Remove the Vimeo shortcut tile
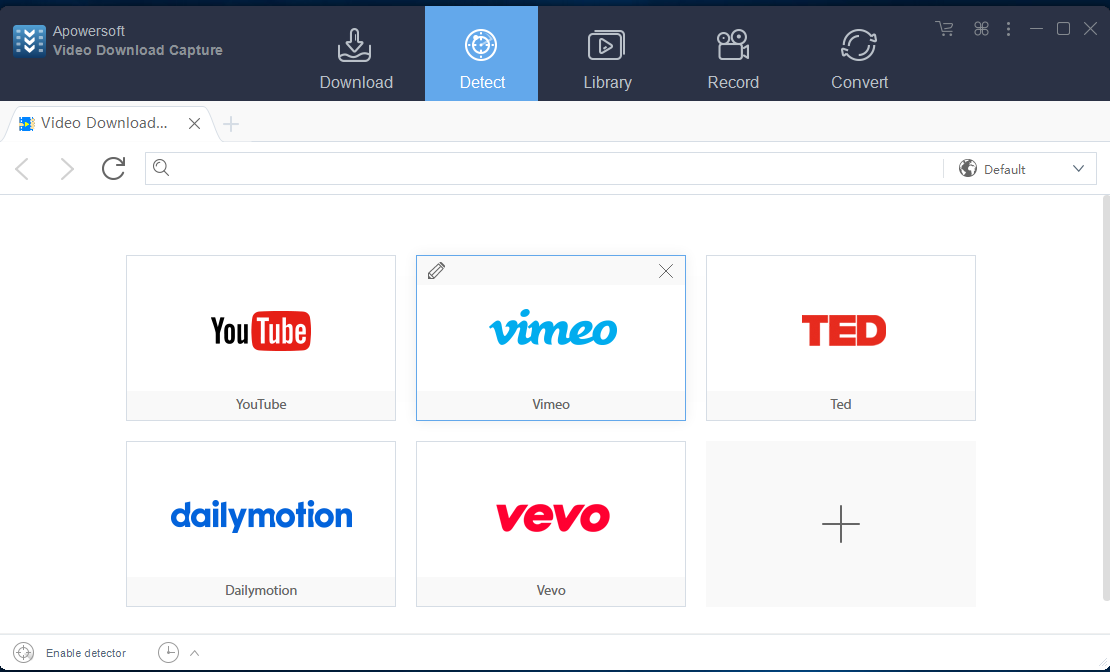The width and height of the screenshot is (1110, 672). (x=665, y=271)
